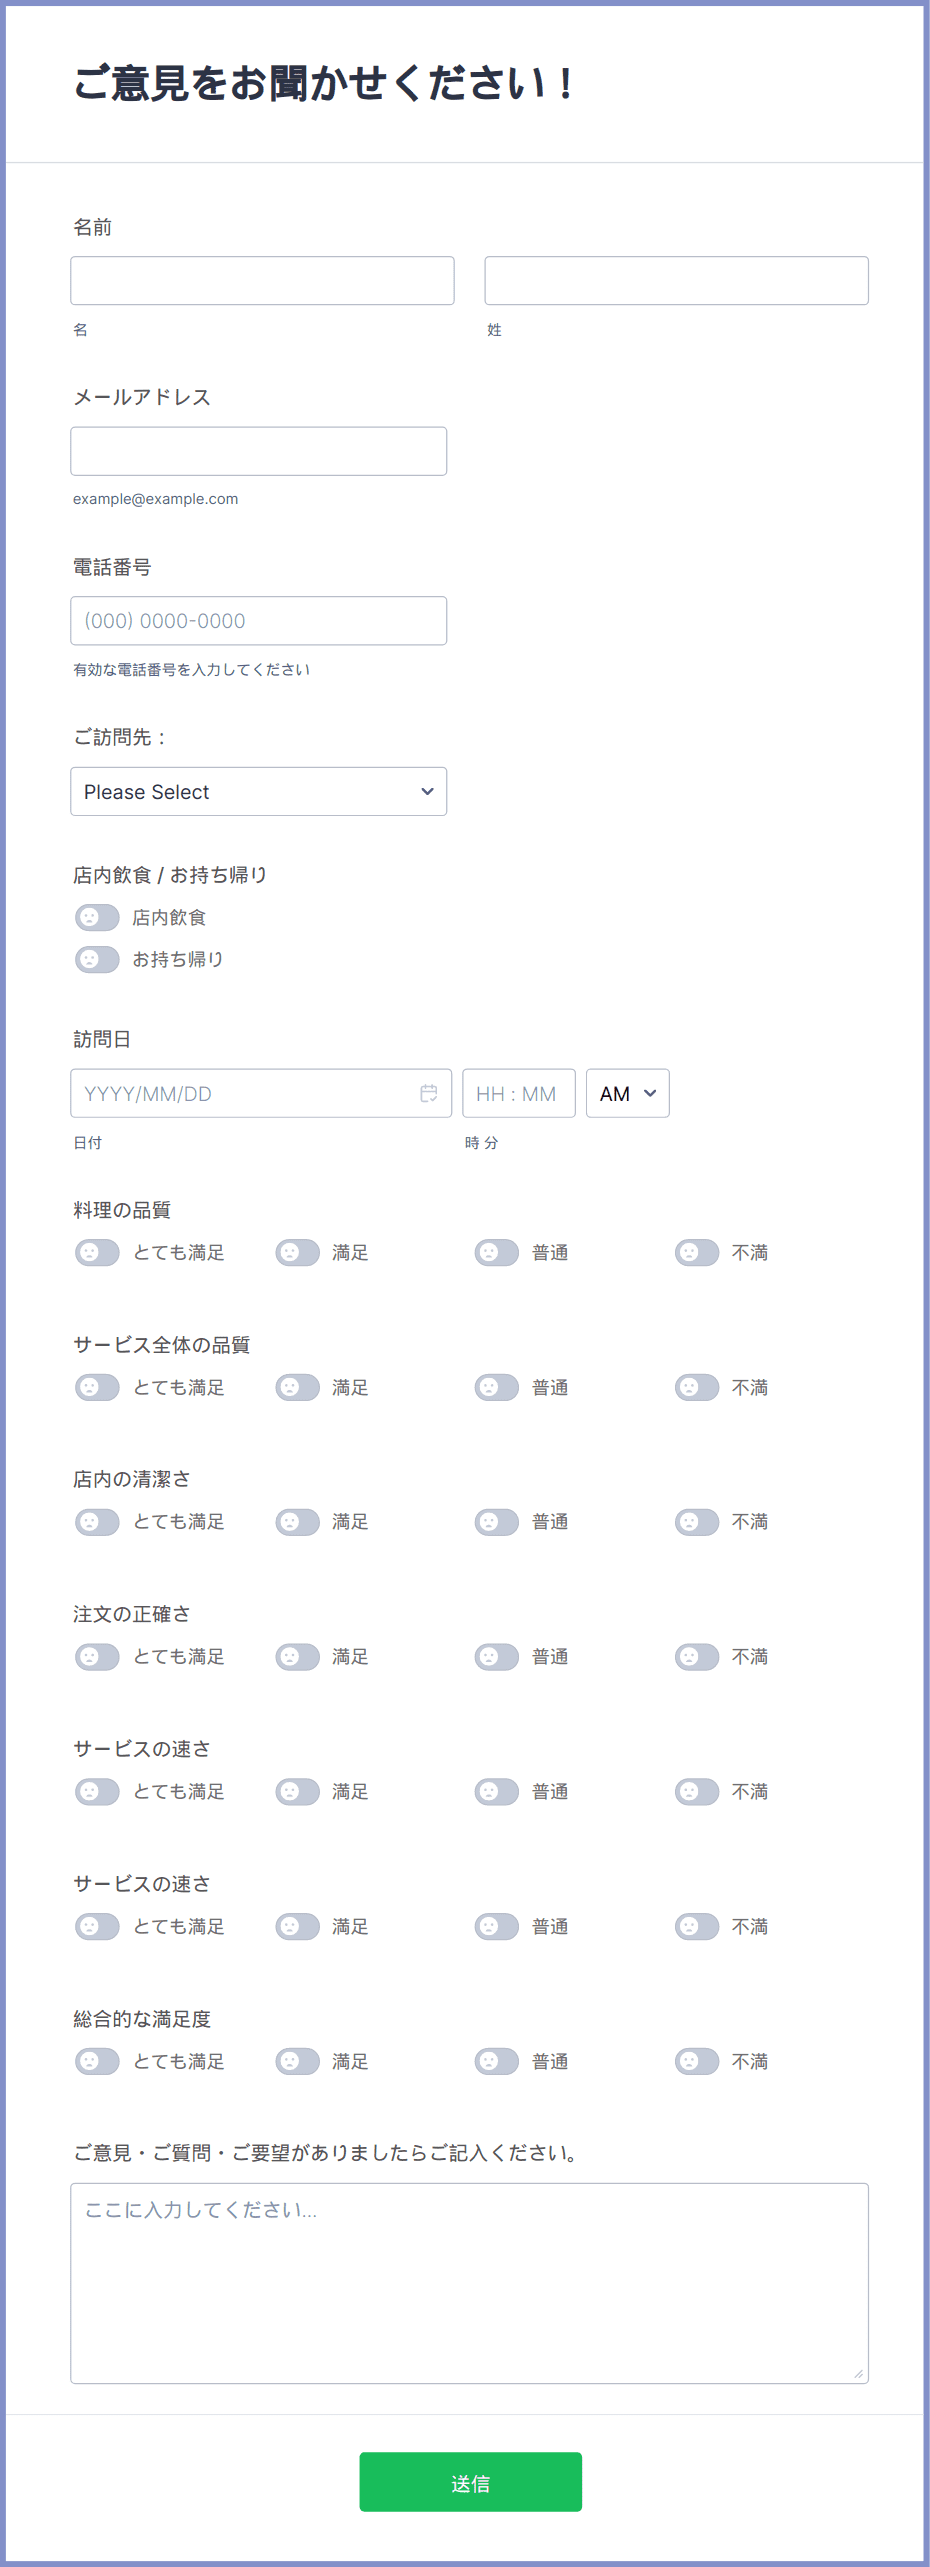Click the first name (名) input field
Viewport: 930px width, 2567px height.
coord(262,281)
